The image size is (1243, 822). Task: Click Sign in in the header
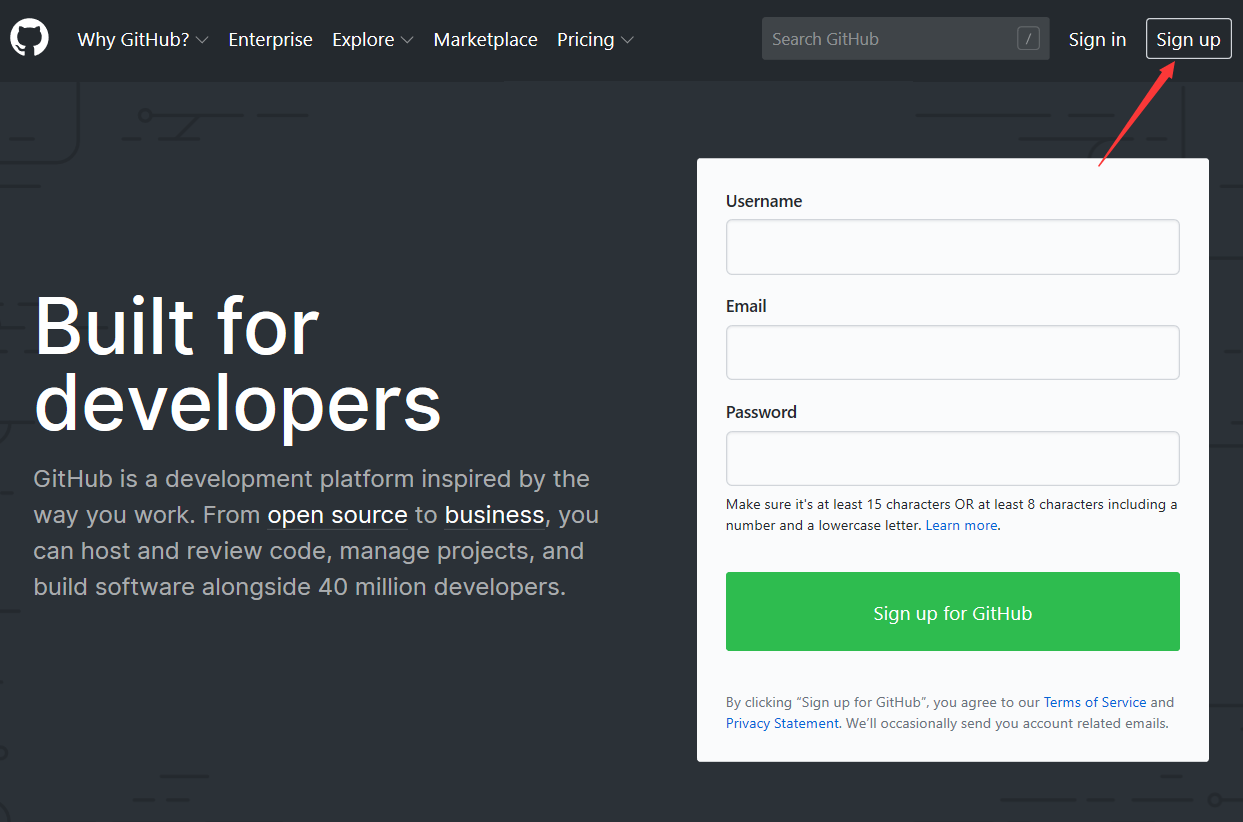1097,40
